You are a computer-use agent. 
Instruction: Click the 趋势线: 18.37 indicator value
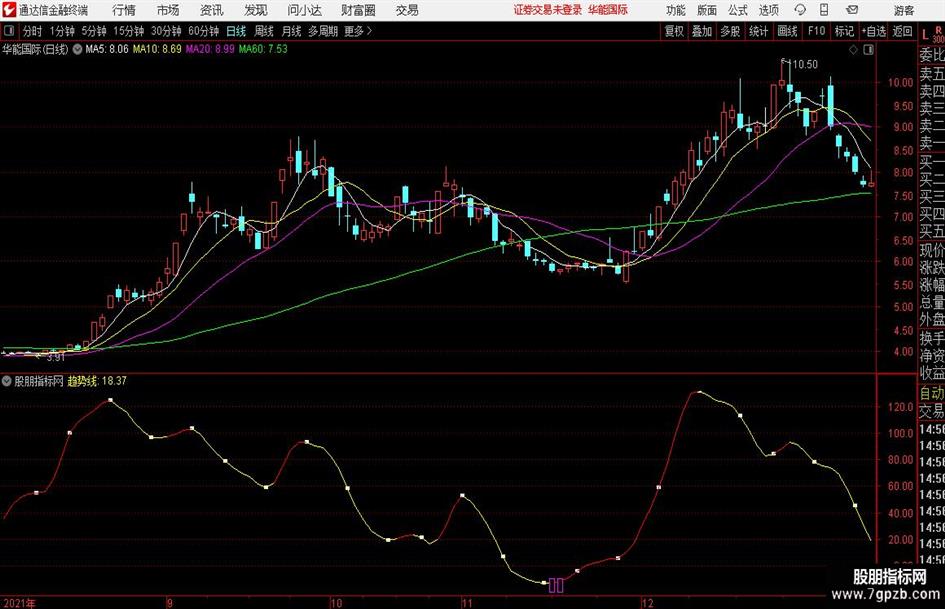97,381
